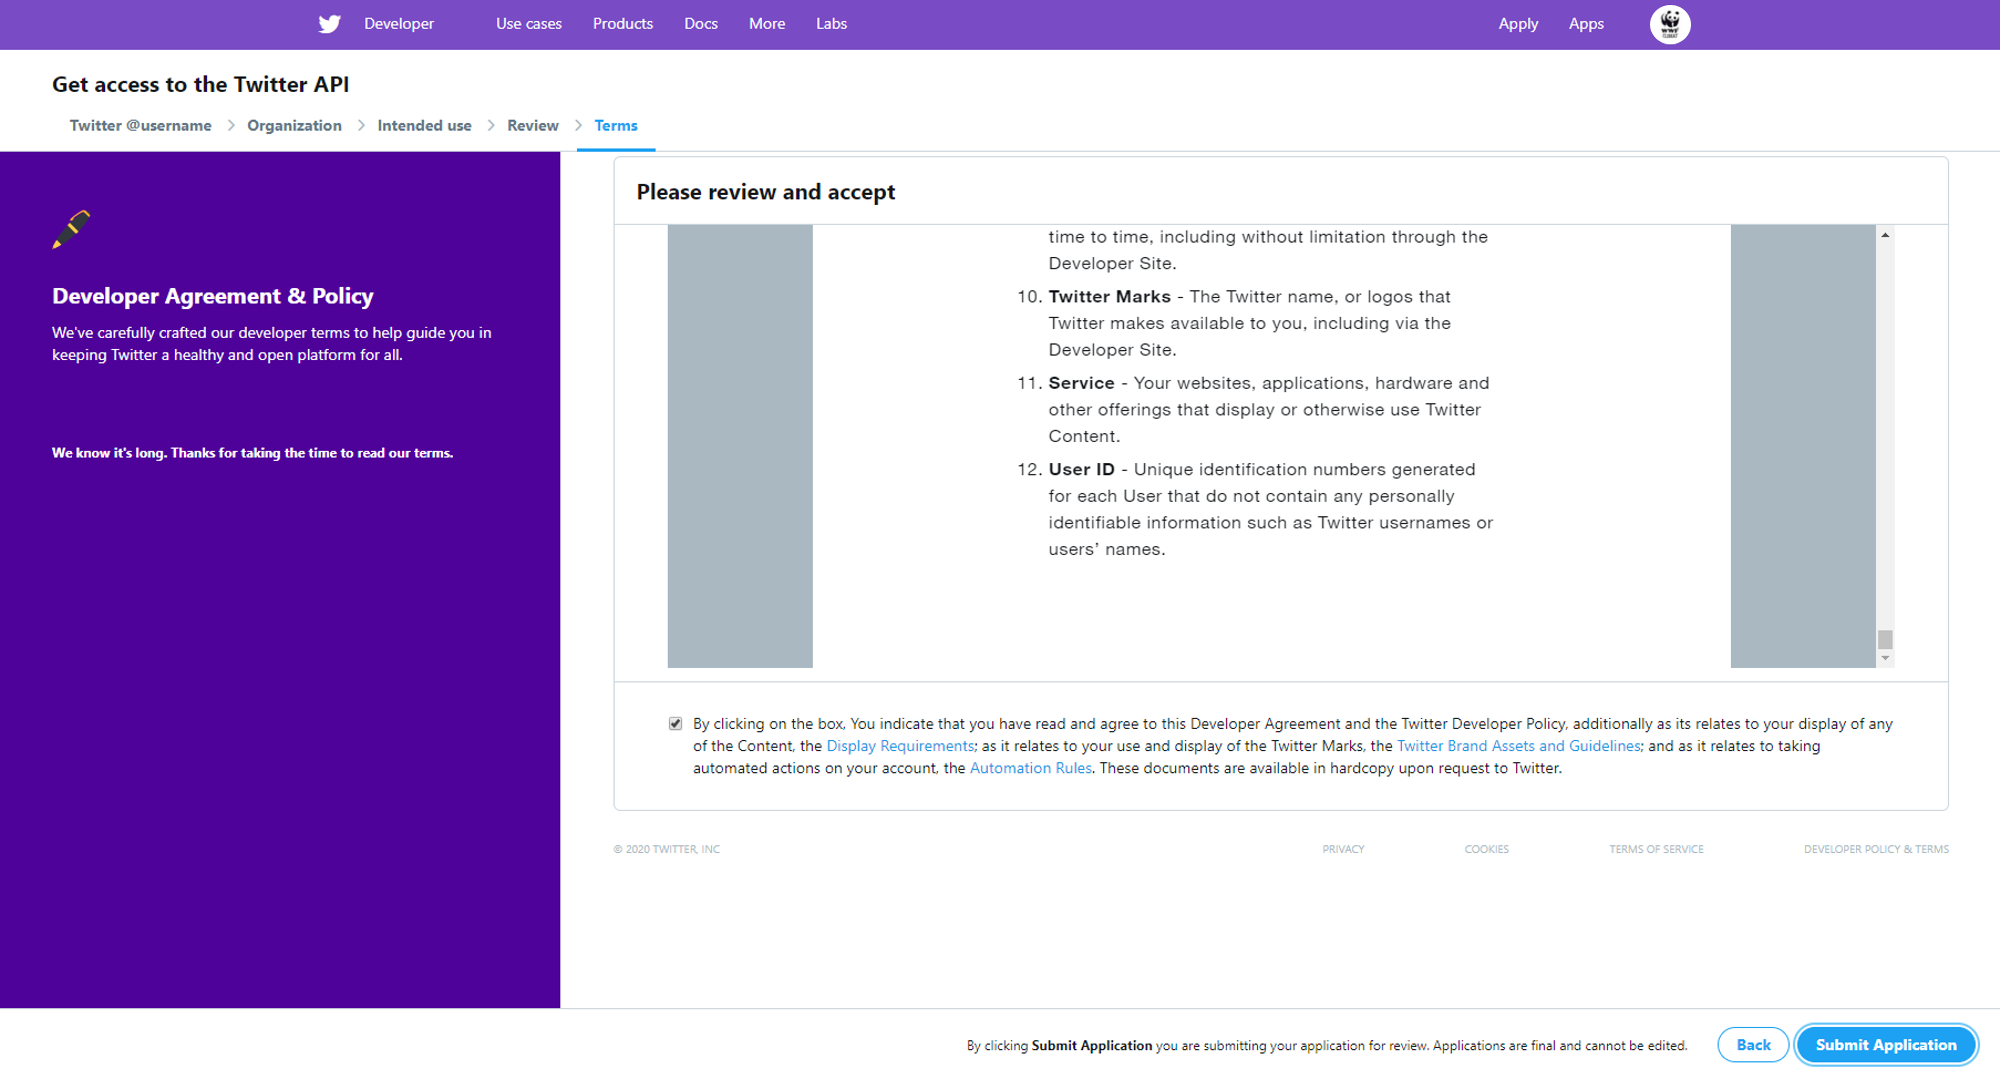Image resolution: width=2000 pixels, height=1079 pixels.
Task: Go to the Labs page
Action: 831,24
